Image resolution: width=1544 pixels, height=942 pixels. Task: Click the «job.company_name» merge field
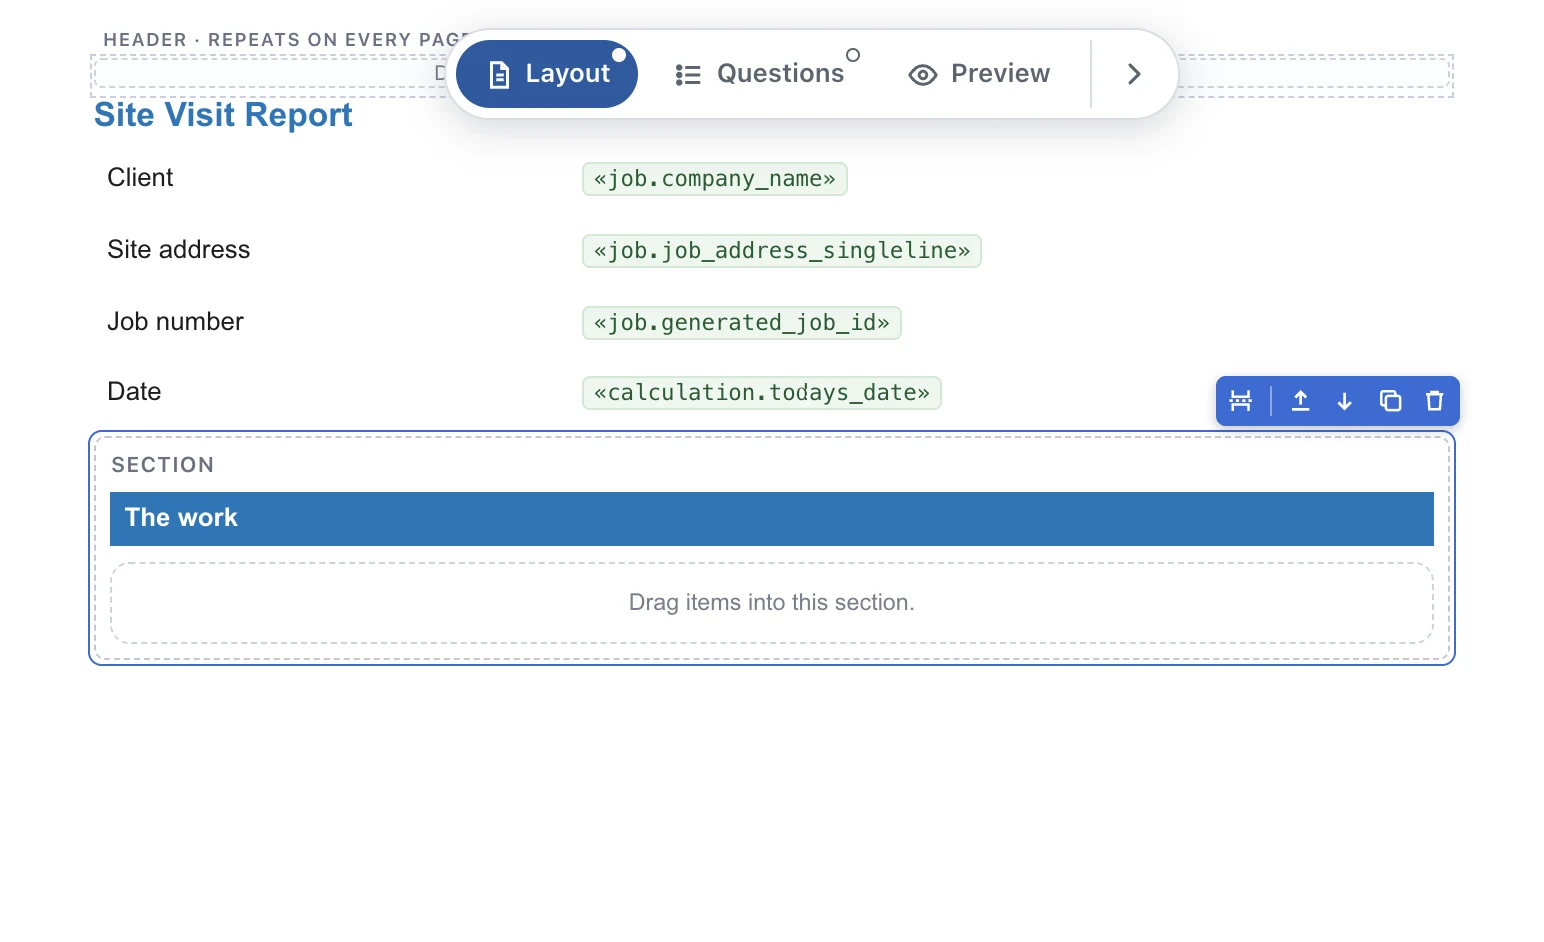tap(714, 179)
